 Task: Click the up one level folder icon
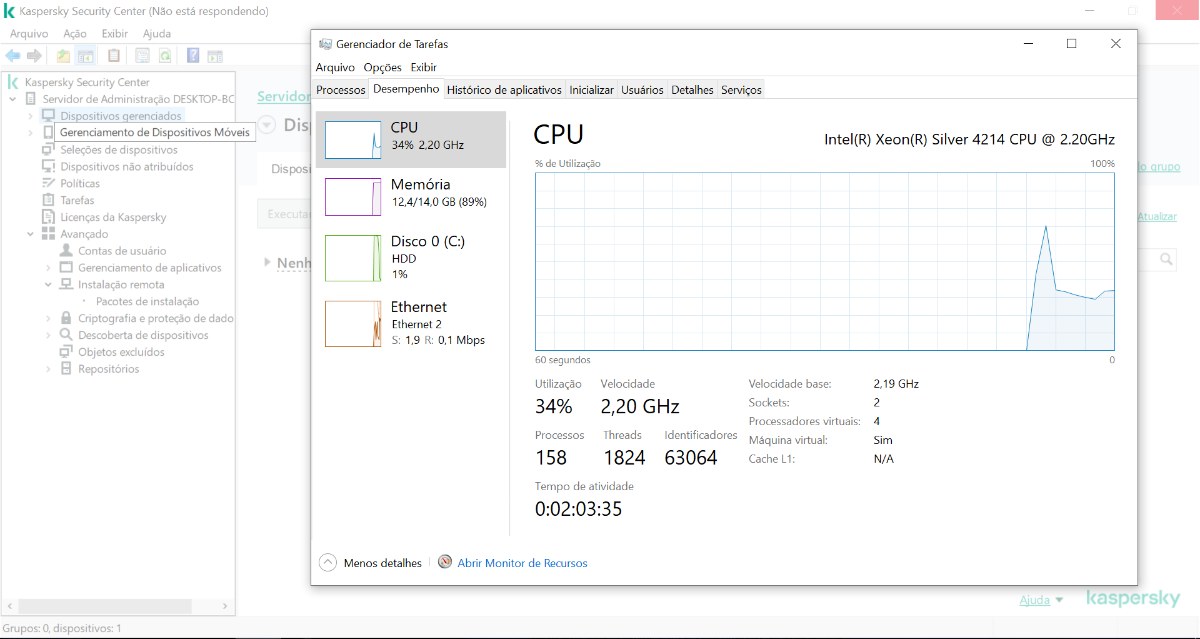click(63, 56)
